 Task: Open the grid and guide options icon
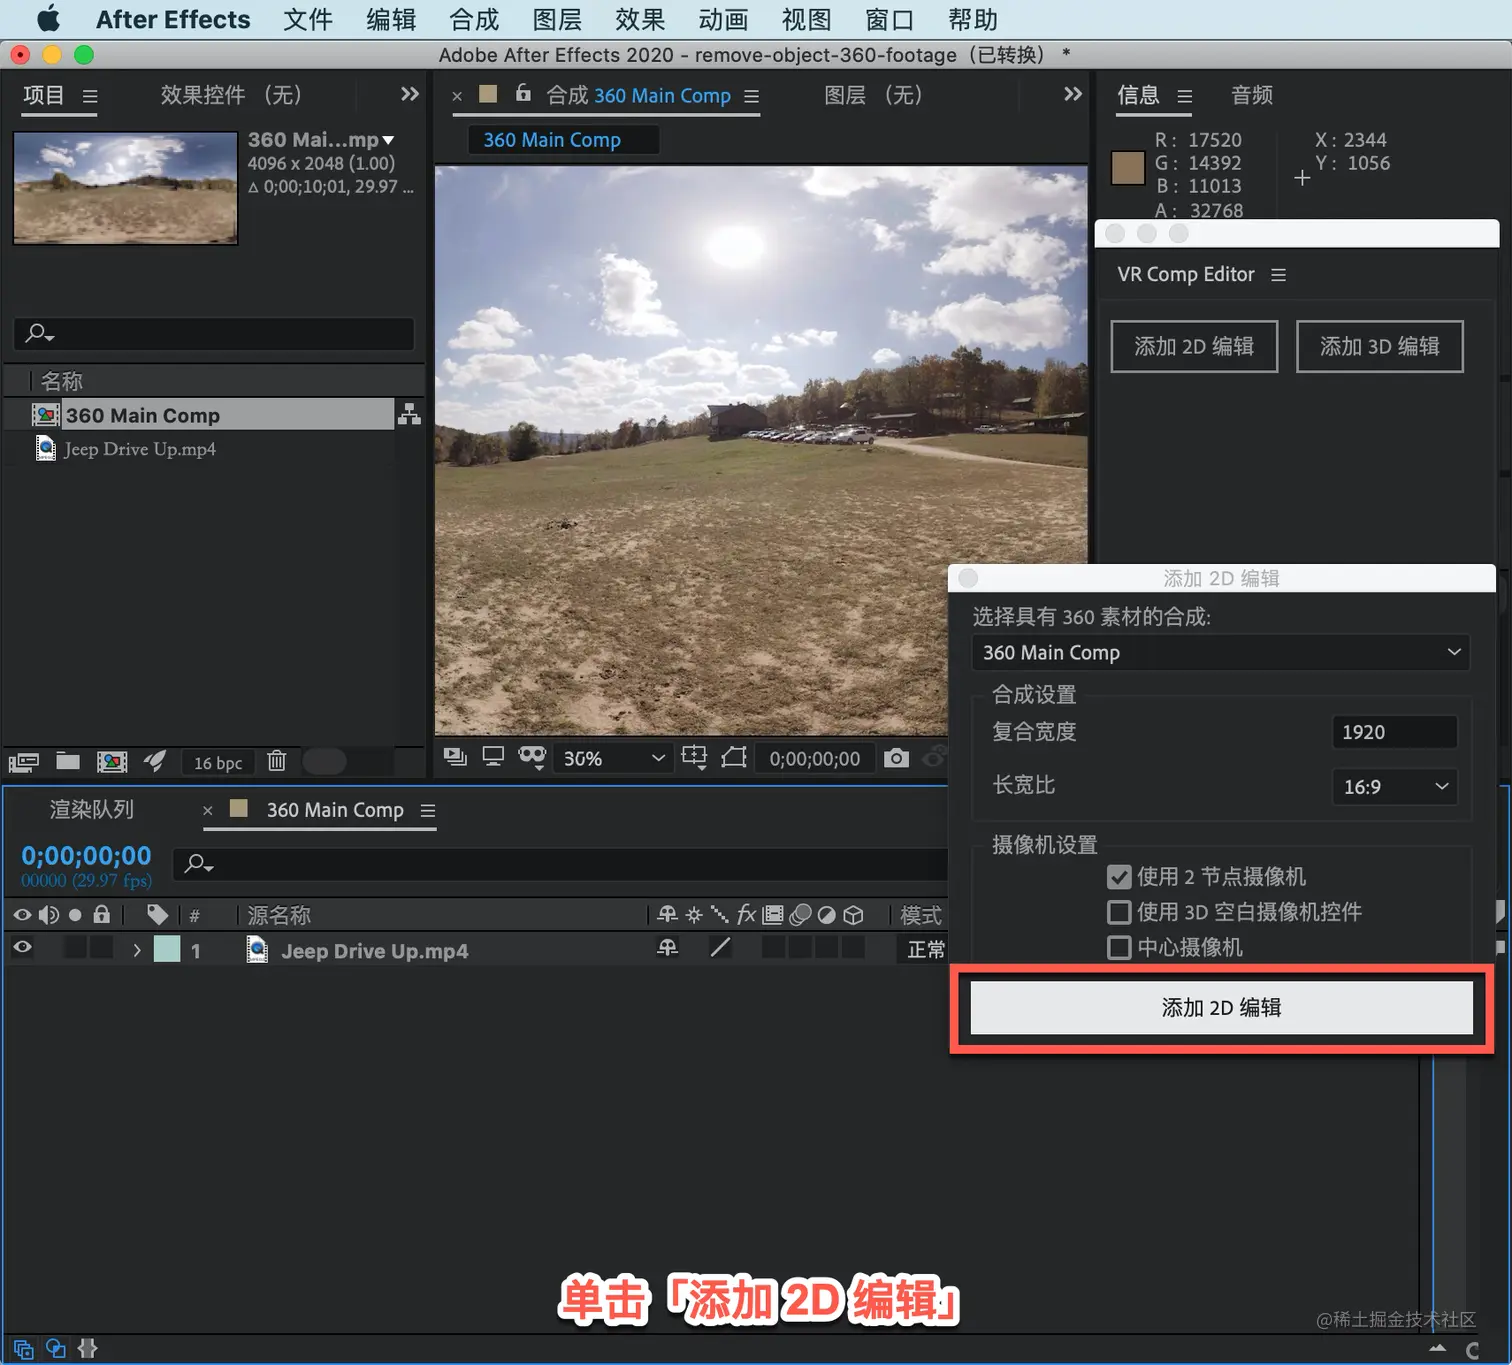[694, 757]
